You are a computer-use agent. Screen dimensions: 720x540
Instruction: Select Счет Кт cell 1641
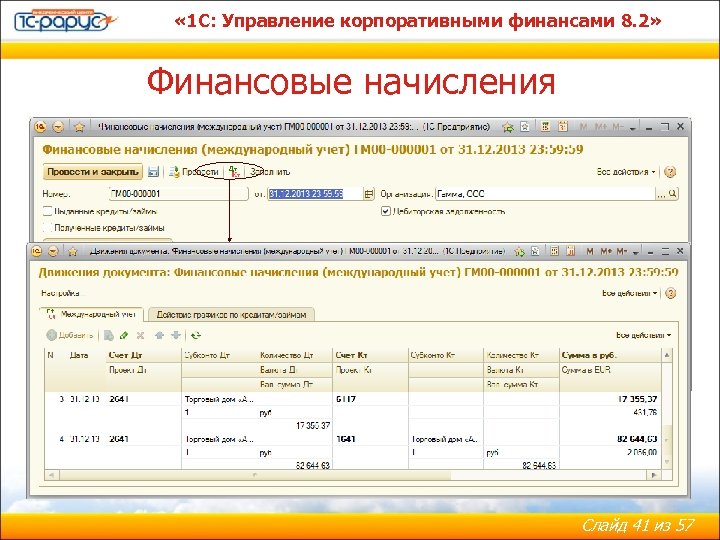(x=371, y=439)
